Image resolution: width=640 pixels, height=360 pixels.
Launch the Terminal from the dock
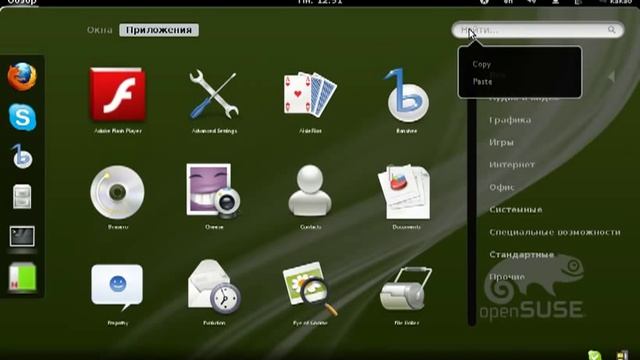(x=22, y=237)
